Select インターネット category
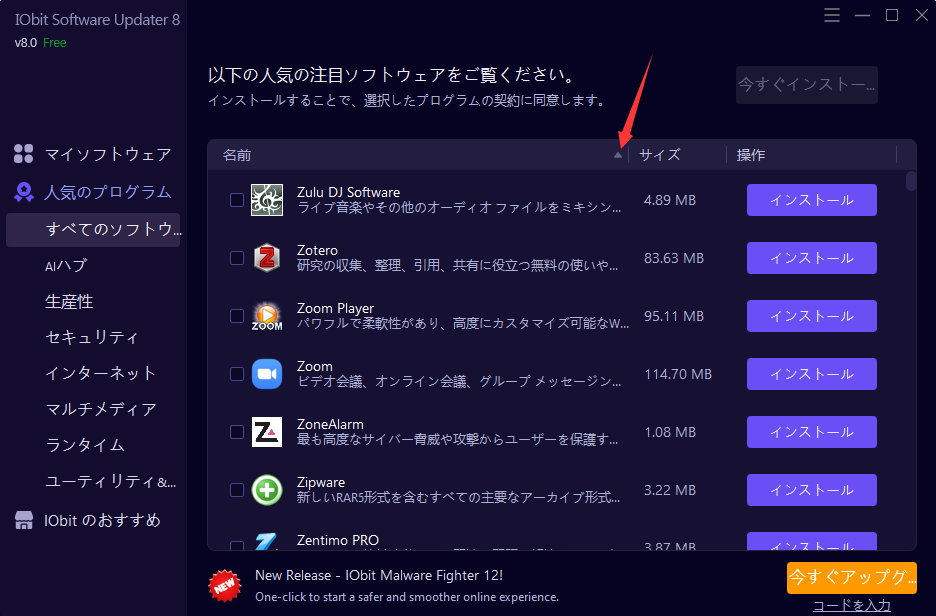This screenshot has height=616, width=936. click(101, 373)
